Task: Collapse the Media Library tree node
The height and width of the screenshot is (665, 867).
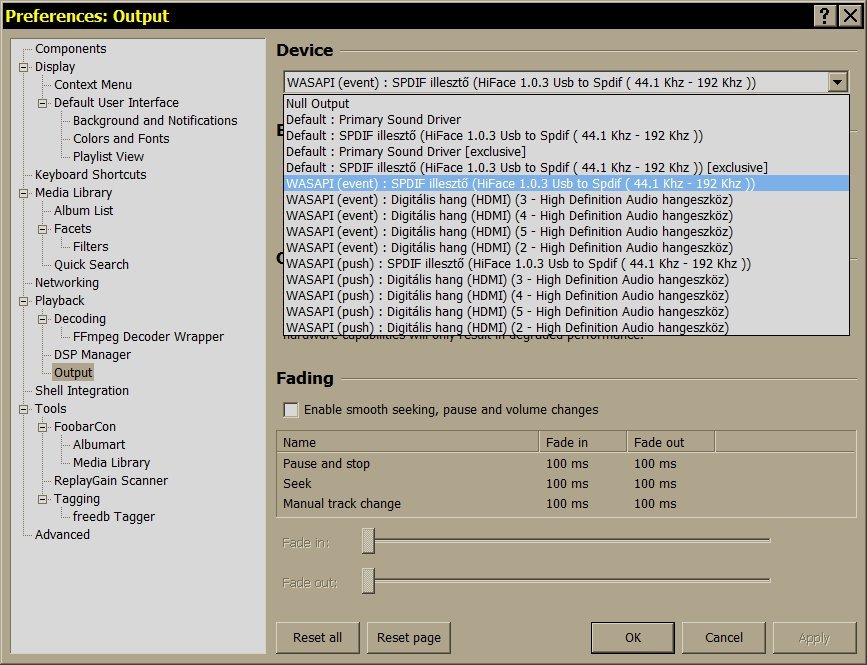Action: [24, 193]
